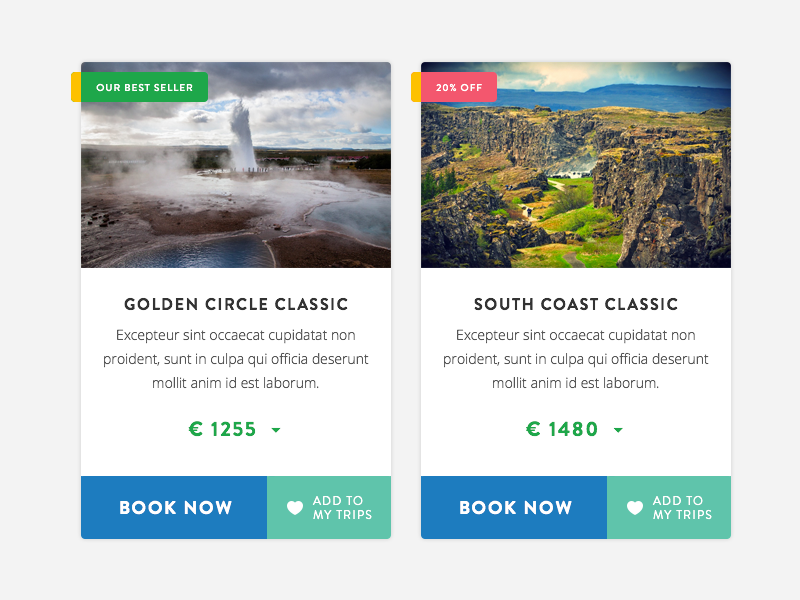Screen dimensions: 800x600
Task: Click the heart icon on Golden Circle card
Action: click(x=295, y=507)
